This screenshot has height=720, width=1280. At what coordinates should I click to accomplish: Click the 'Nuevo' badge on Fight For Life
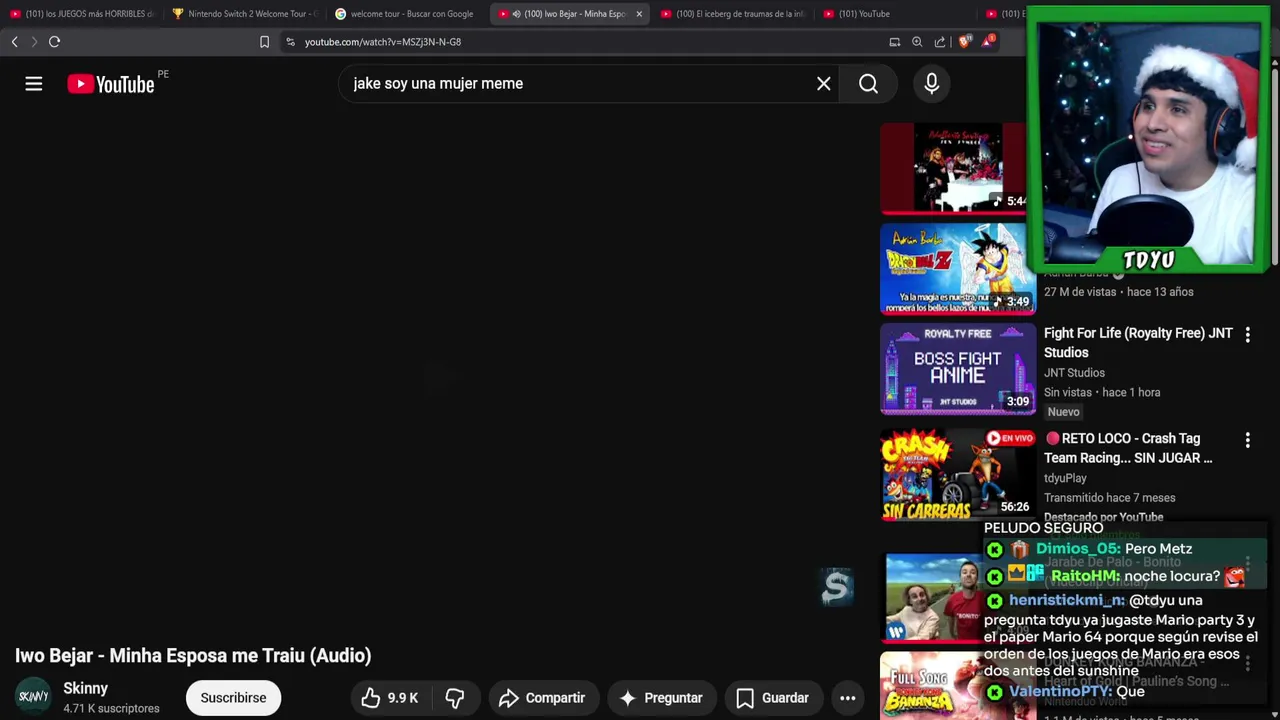coord(1063,412)
